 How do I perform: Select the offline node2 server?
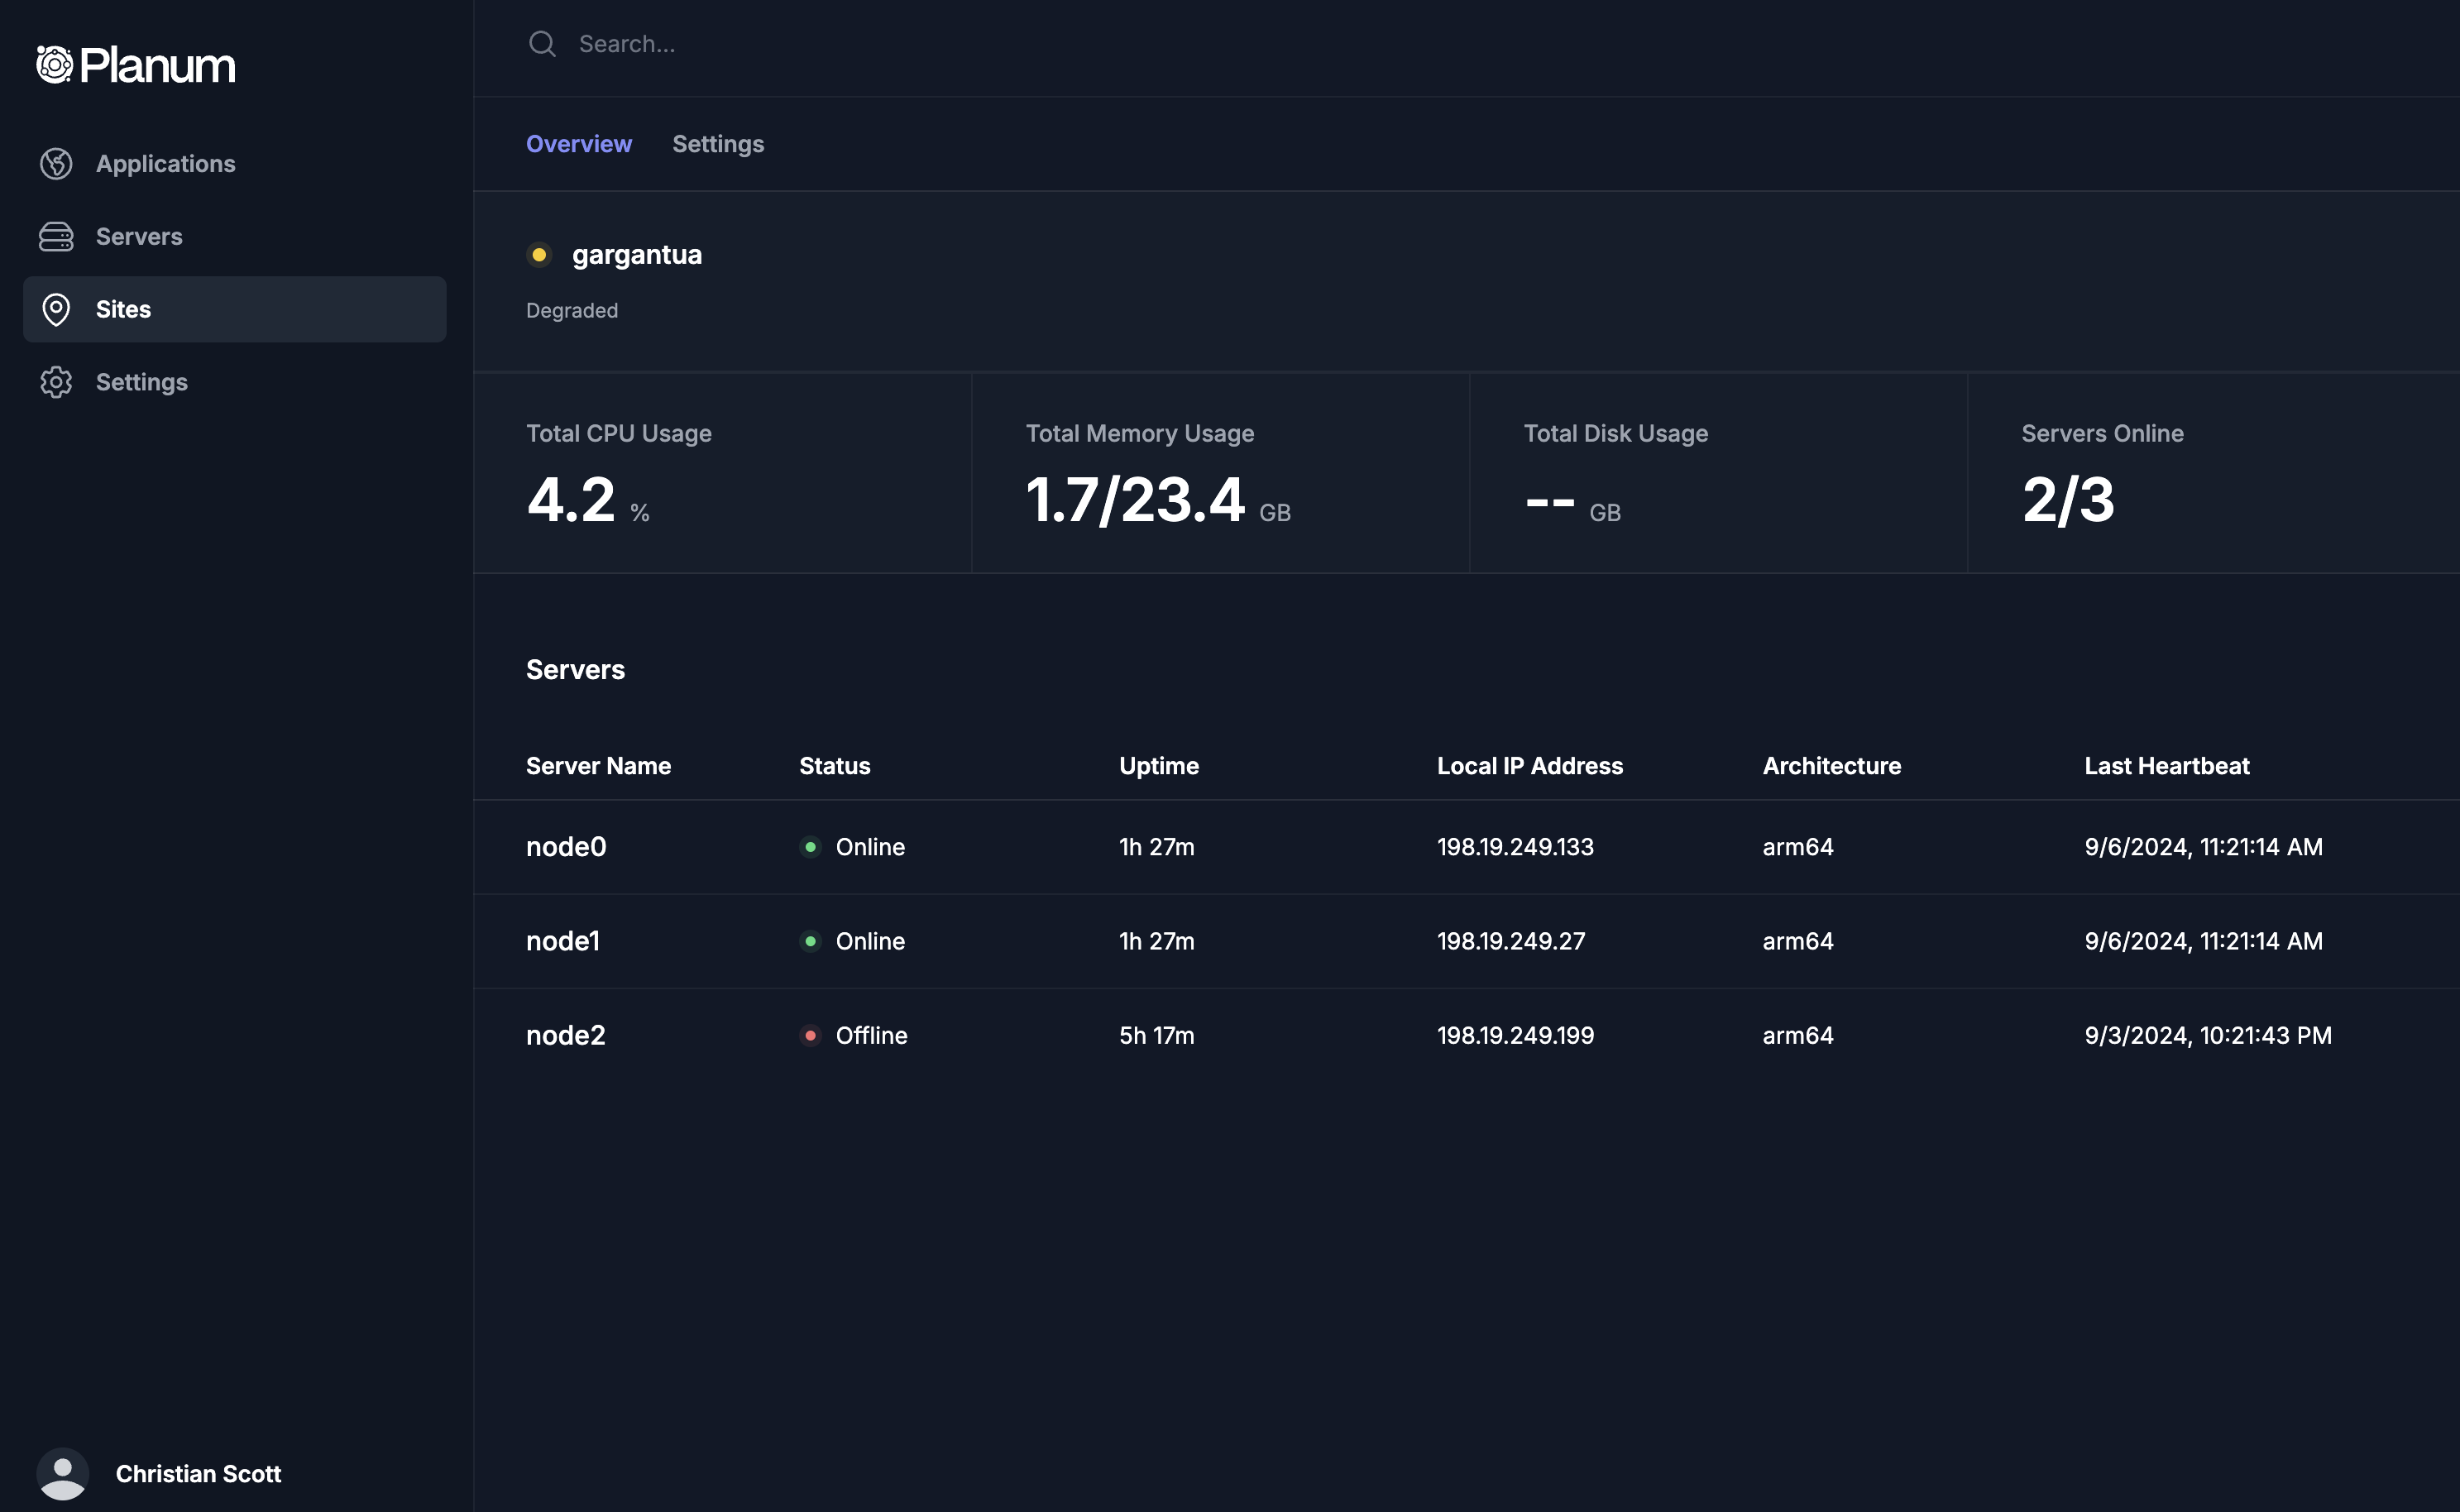coord(566,1036)
